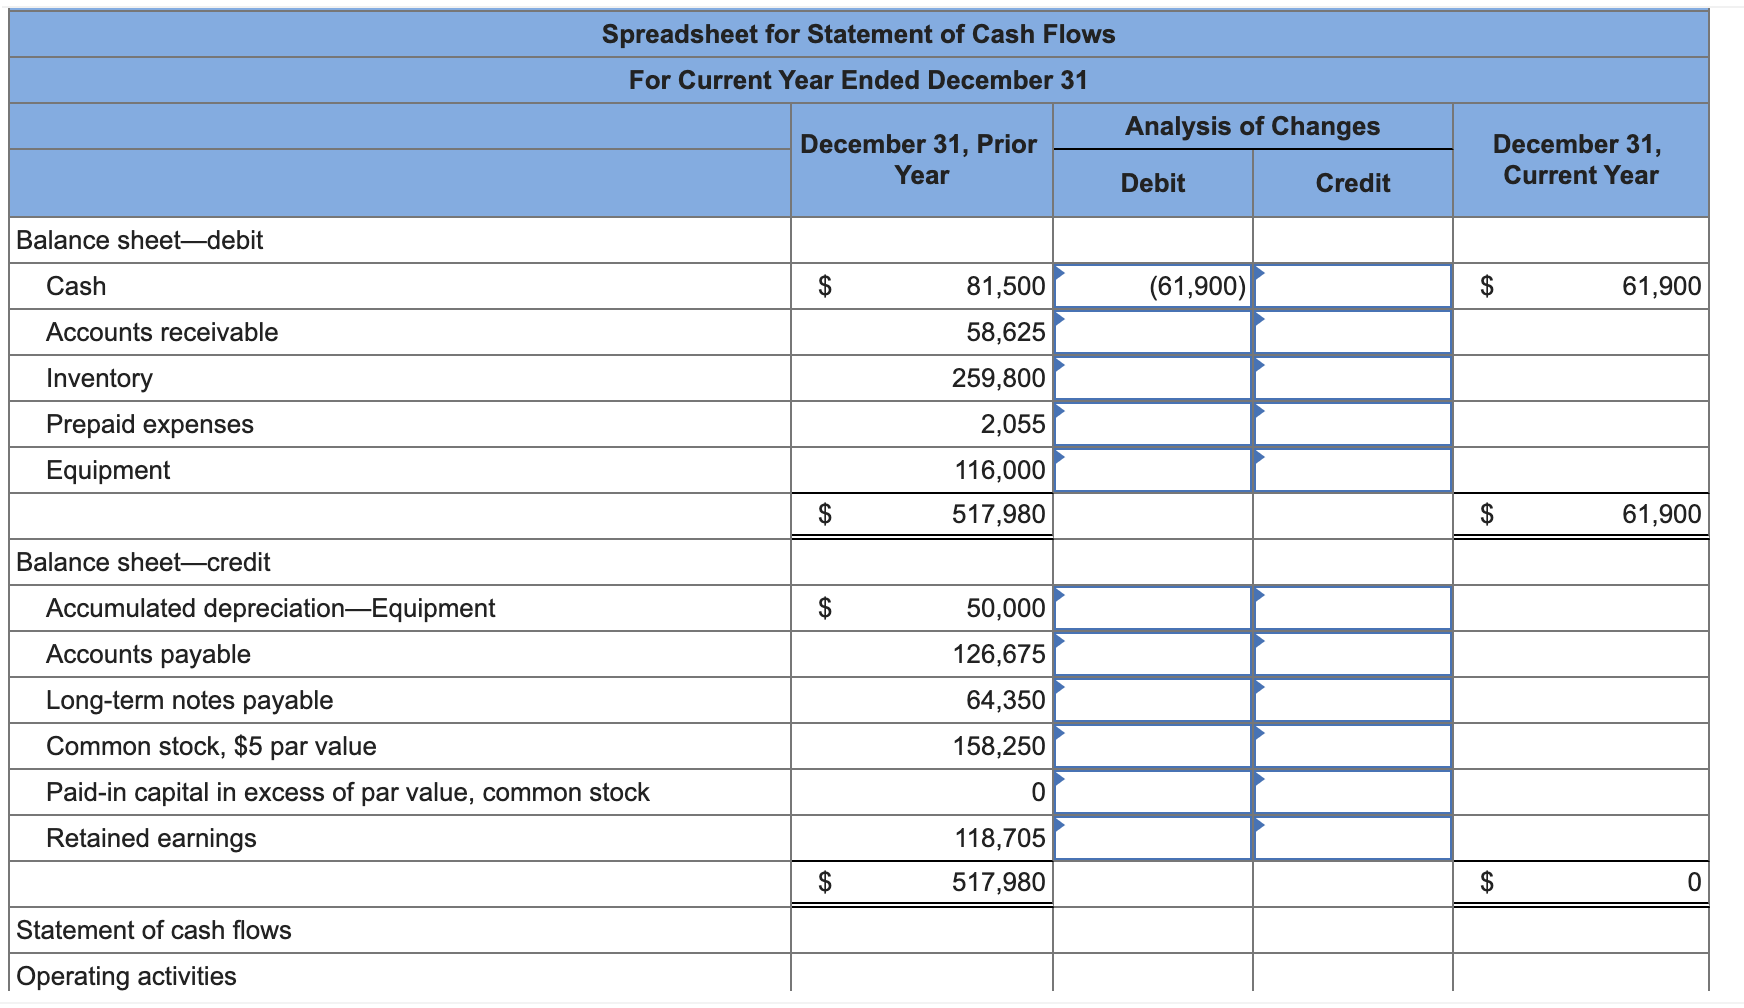Click the 'Statement of cash flows' label

(154, 930)
